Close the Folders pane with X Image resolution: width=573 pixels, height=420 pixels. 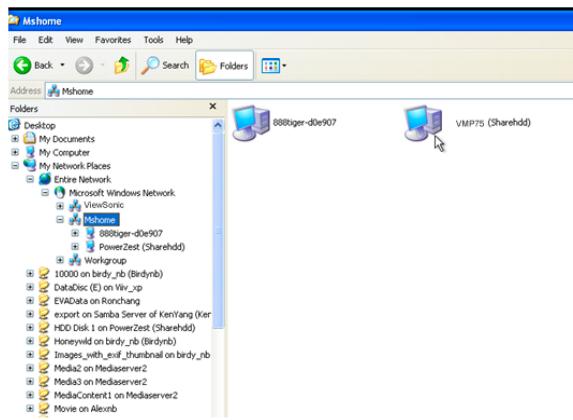(x=213, y=106)
